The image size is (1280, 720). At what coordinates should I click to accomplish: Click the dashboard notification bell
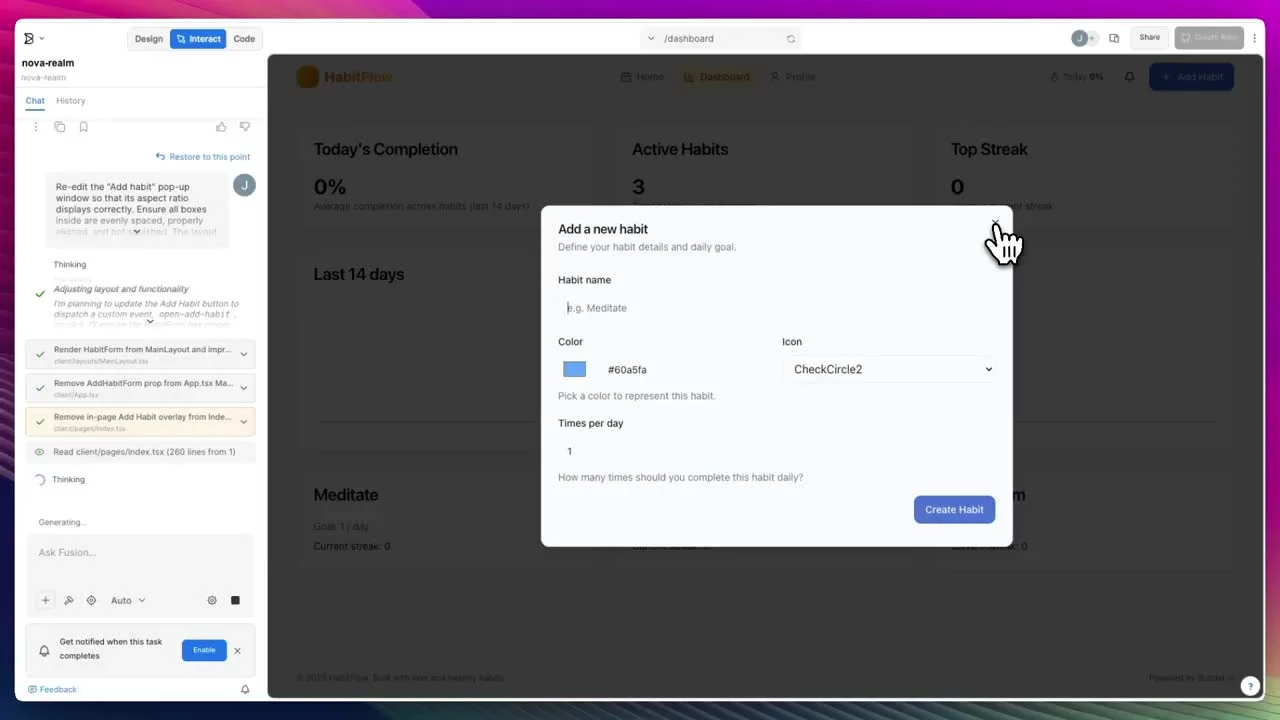(1129, 77)
